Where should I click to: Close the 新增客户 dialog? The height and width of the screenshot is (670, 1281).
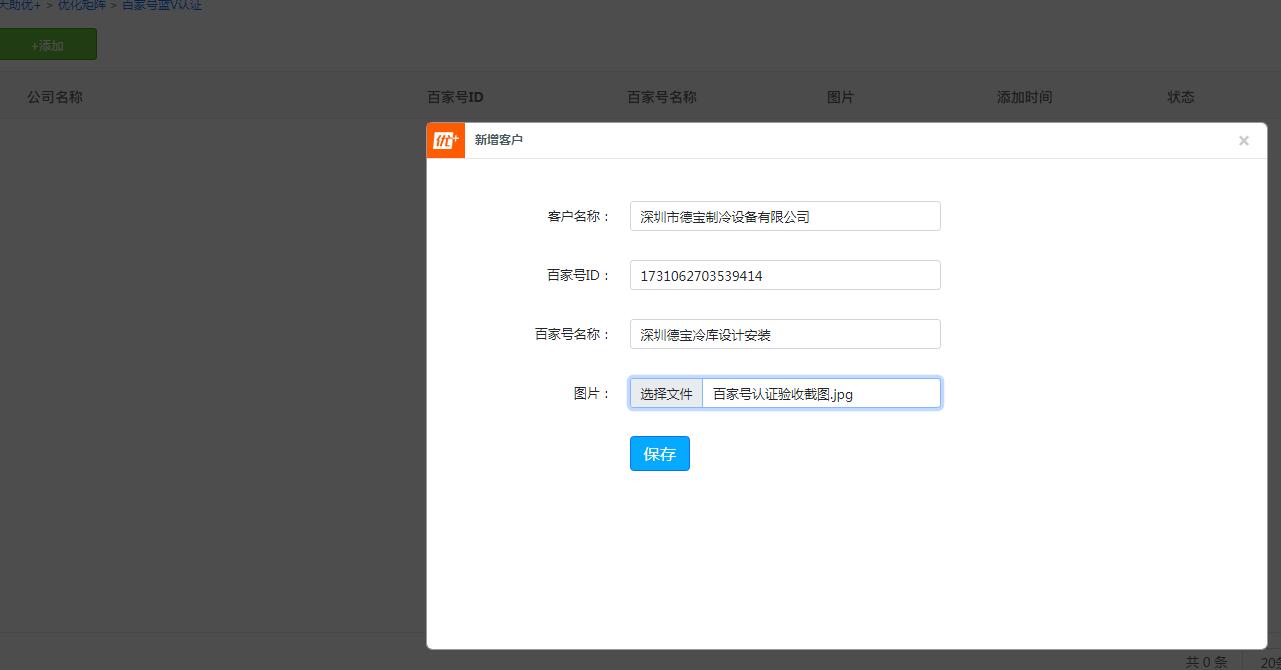pyautogui.click(x=1243, y=141)
